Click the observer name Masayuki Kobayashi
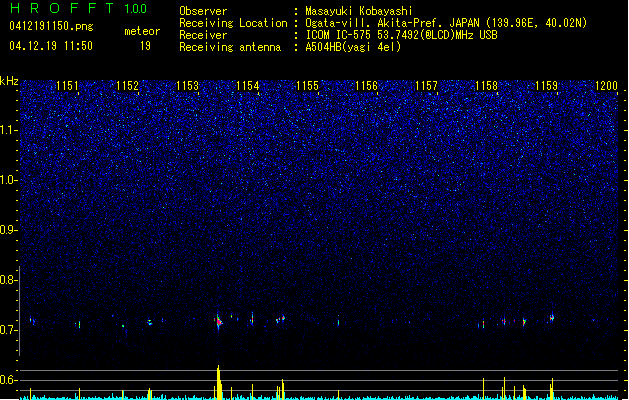The width and height of the screenshot is (629, 400). [359, 11]
